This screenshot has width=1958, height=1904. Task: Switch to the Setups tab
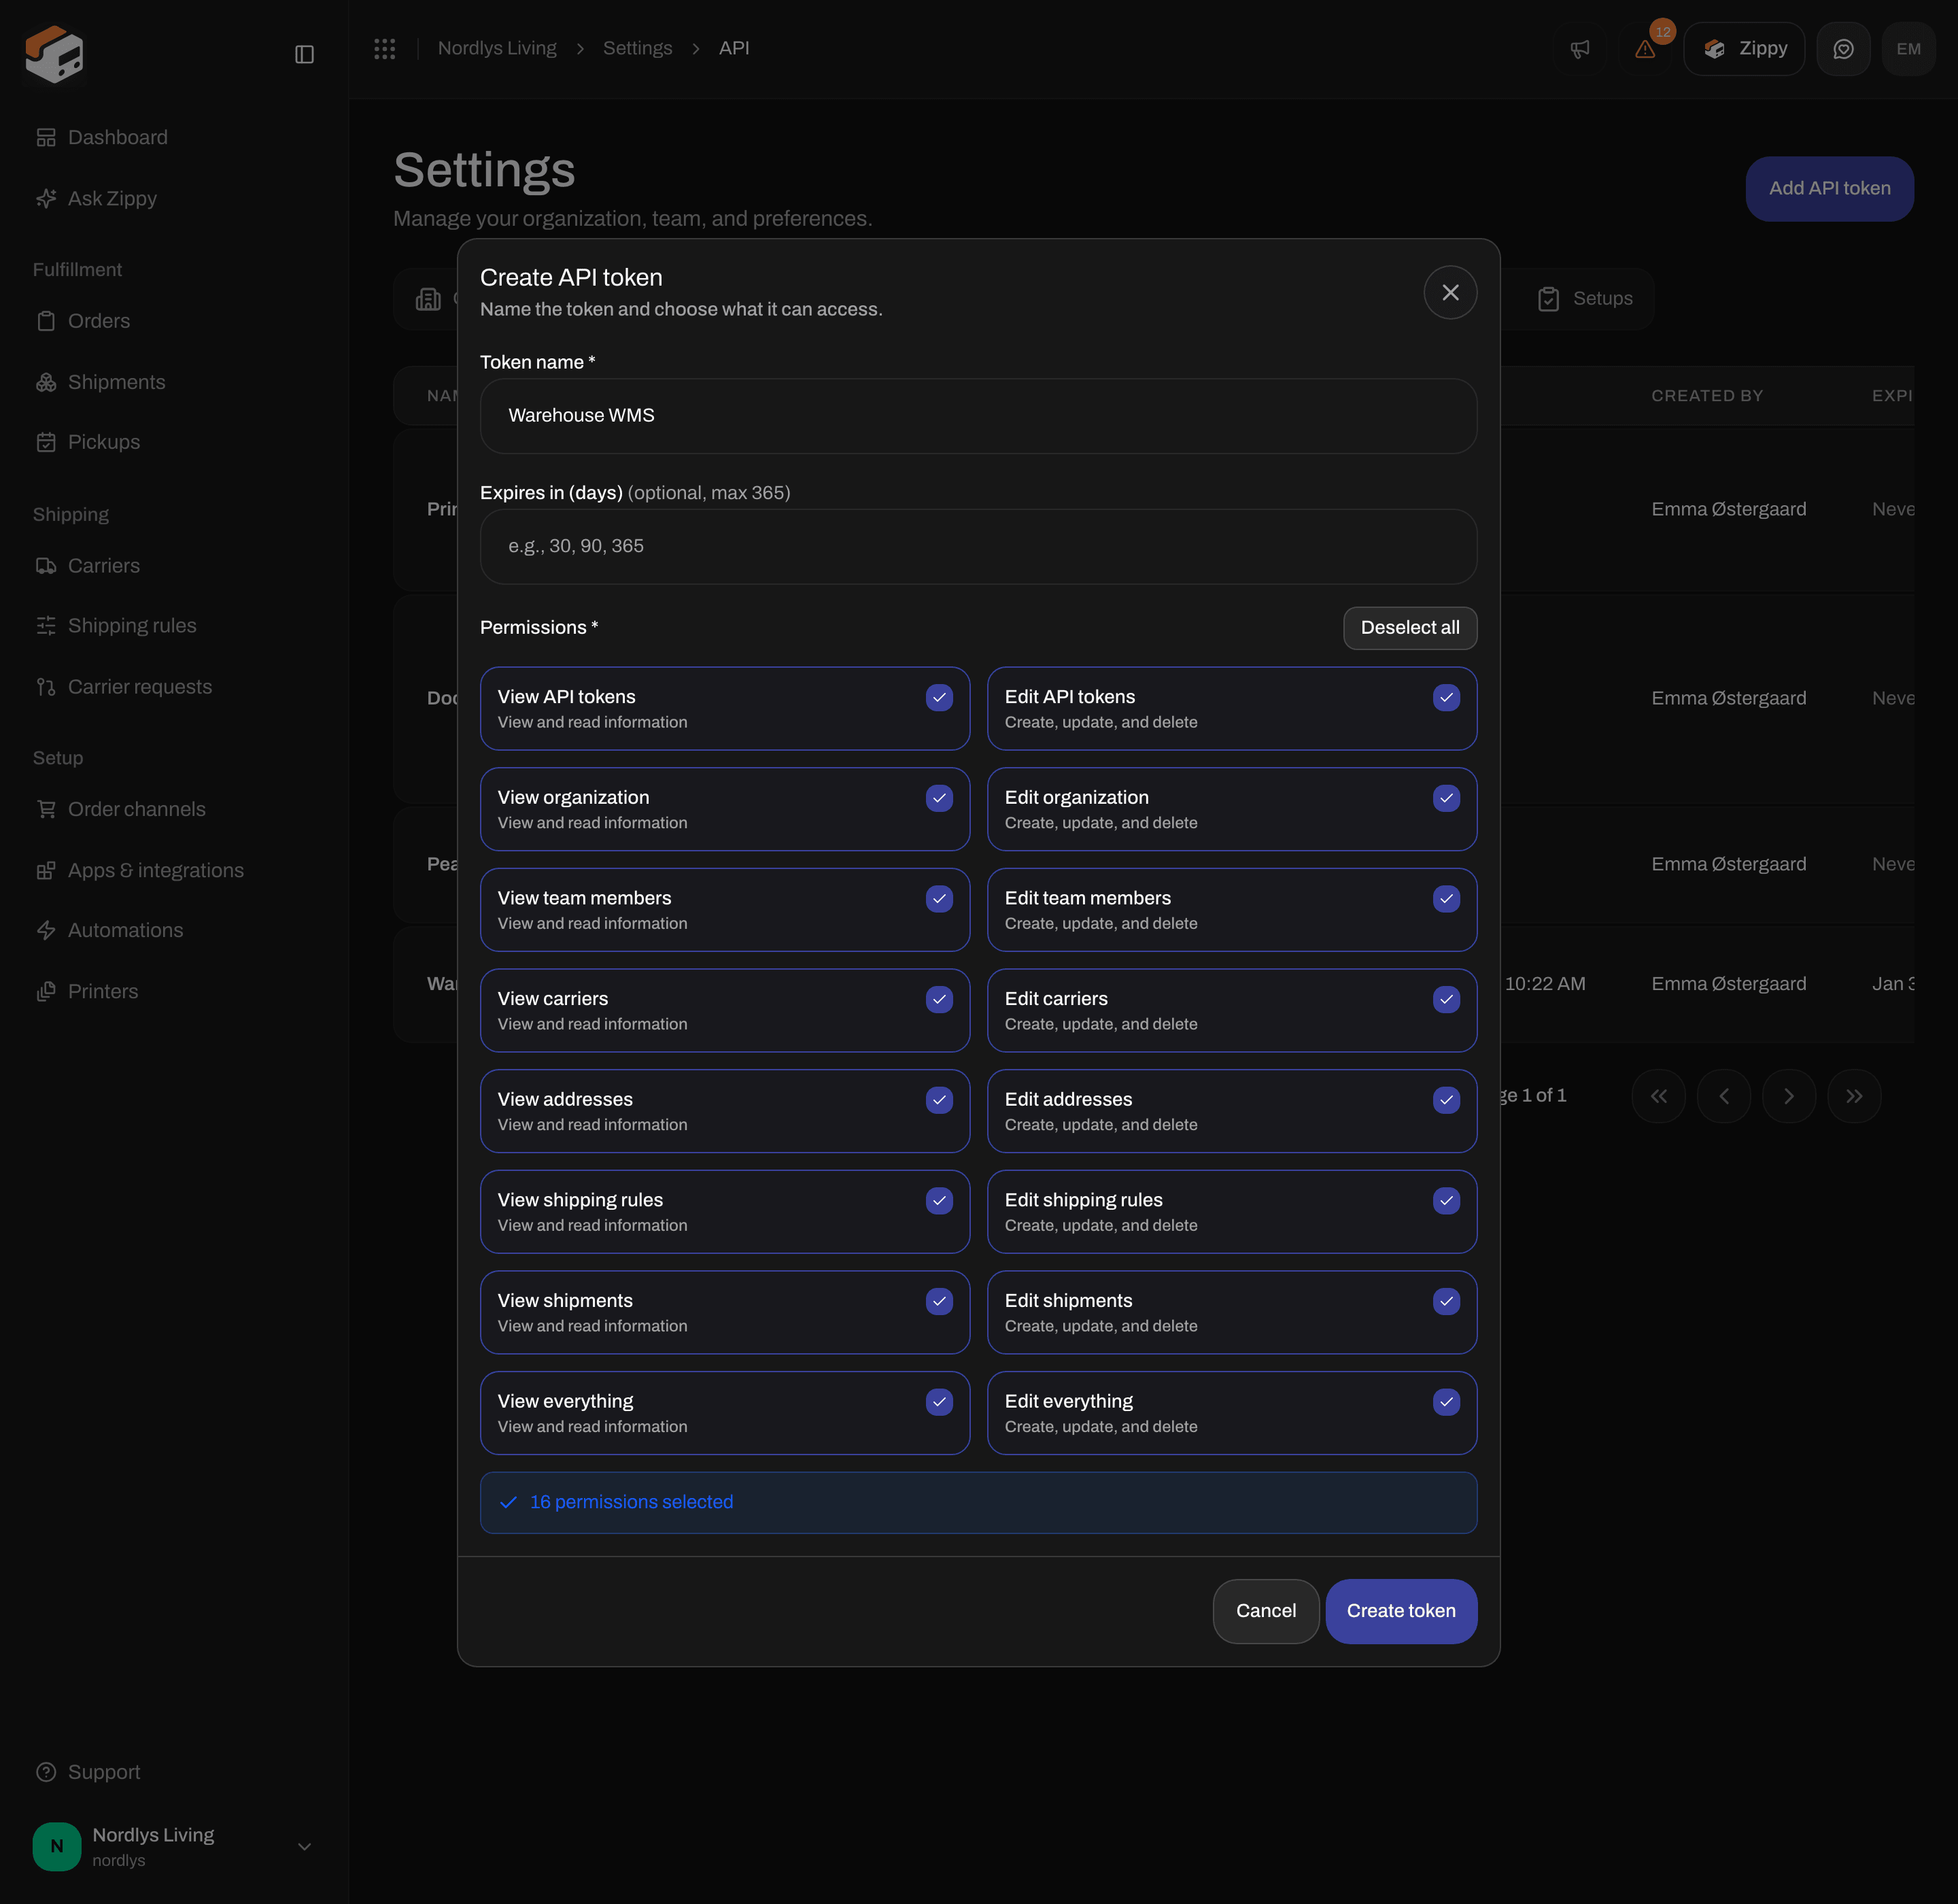click(x=1585, y=299)
